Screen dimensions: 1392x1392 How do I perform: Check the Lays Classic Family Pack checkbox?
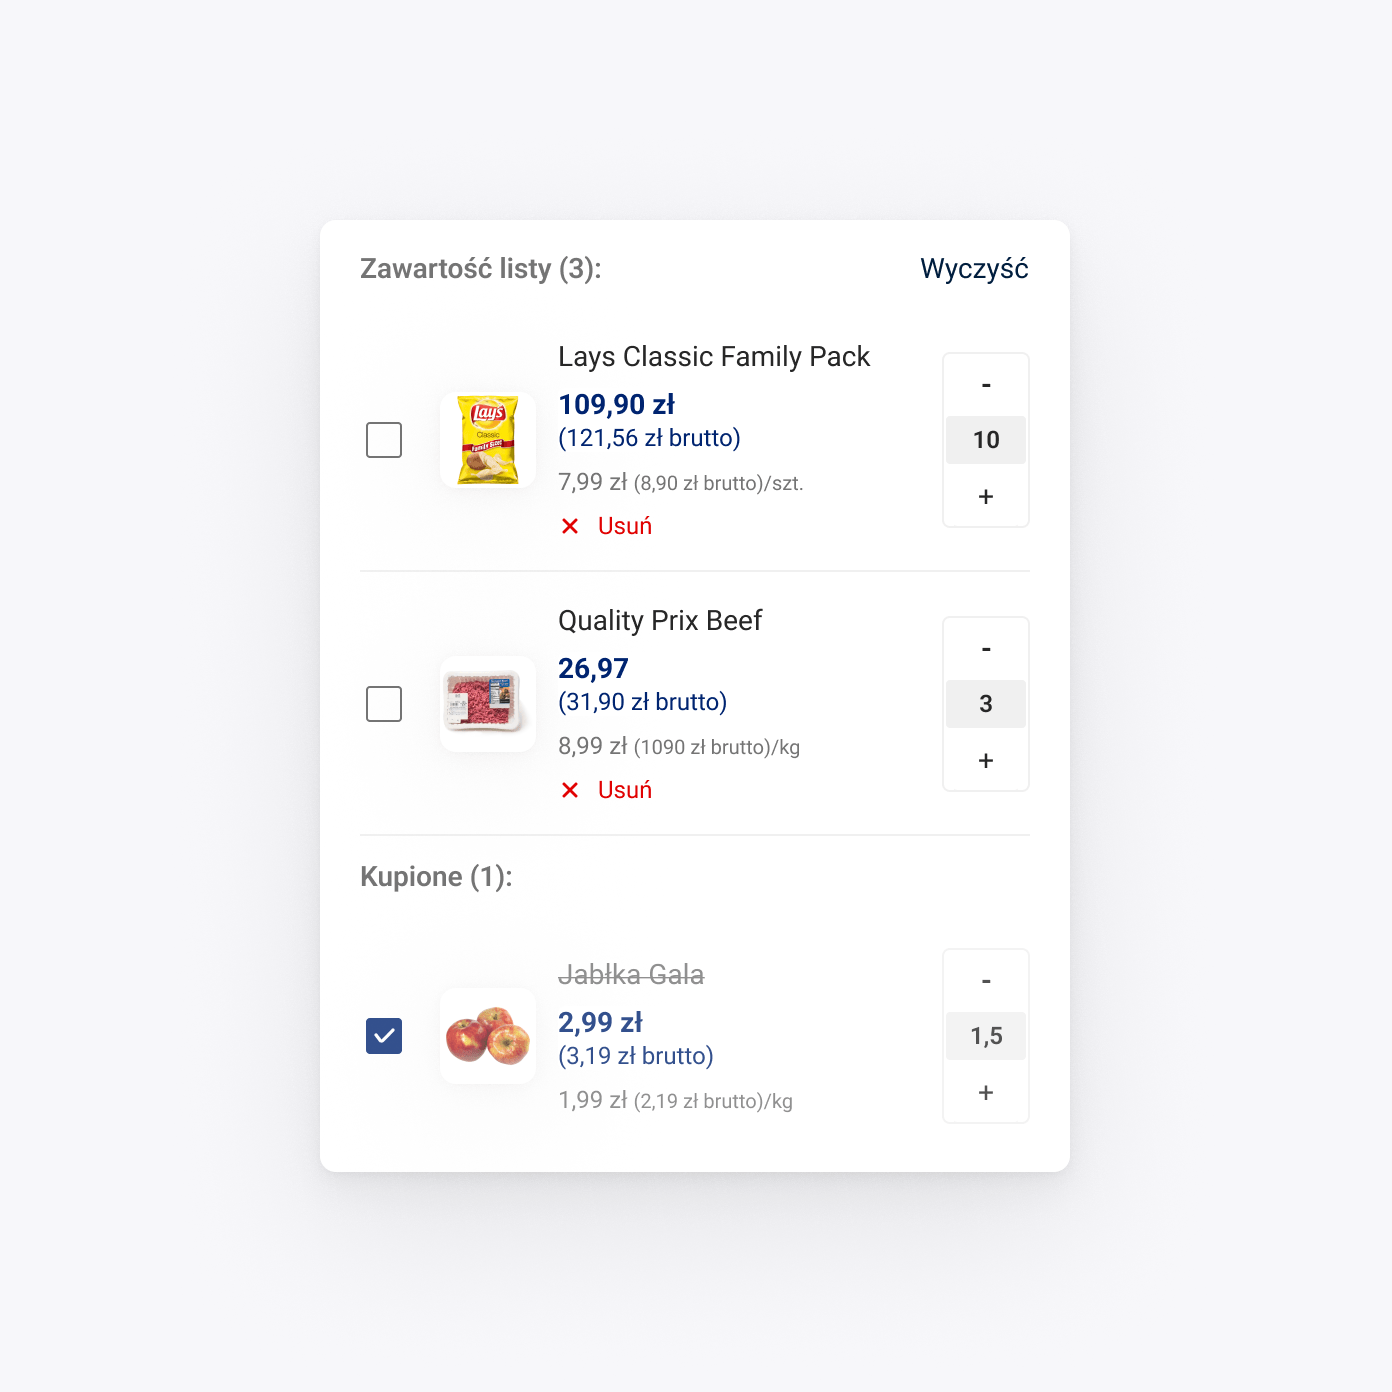tap(384, 440)
